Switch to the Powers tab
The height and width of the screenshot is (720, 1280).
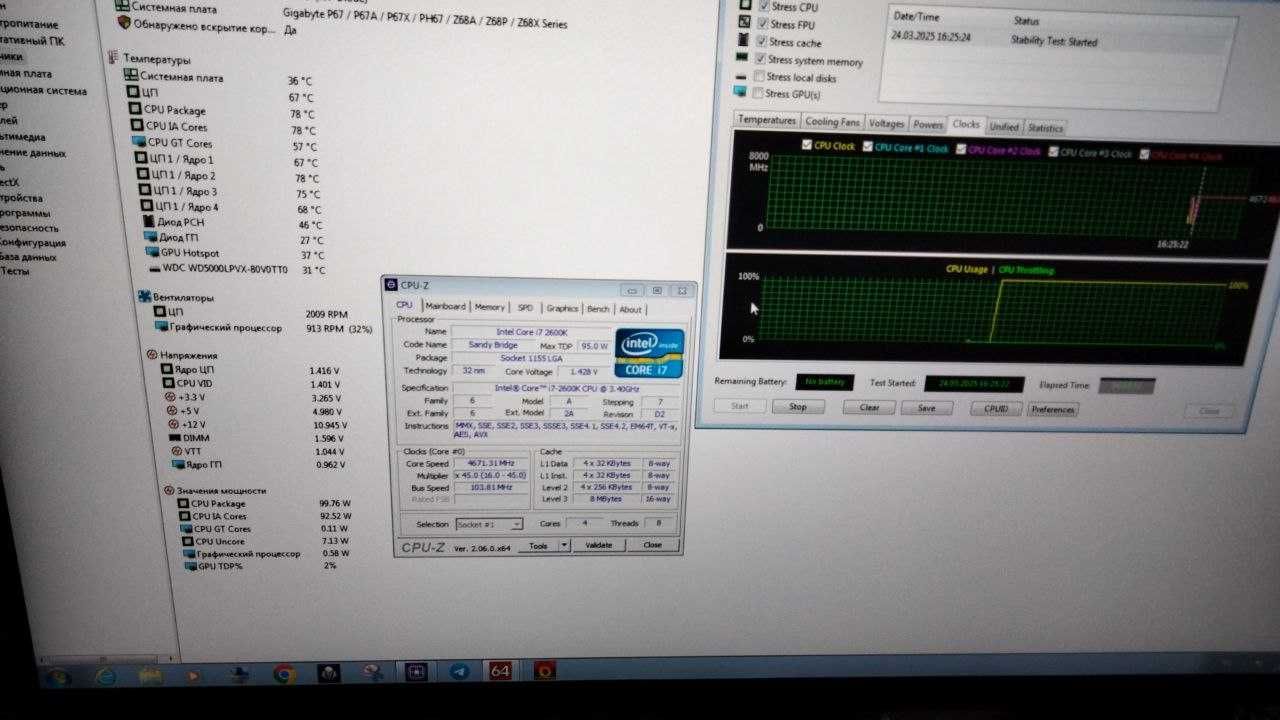pos(928,125)
